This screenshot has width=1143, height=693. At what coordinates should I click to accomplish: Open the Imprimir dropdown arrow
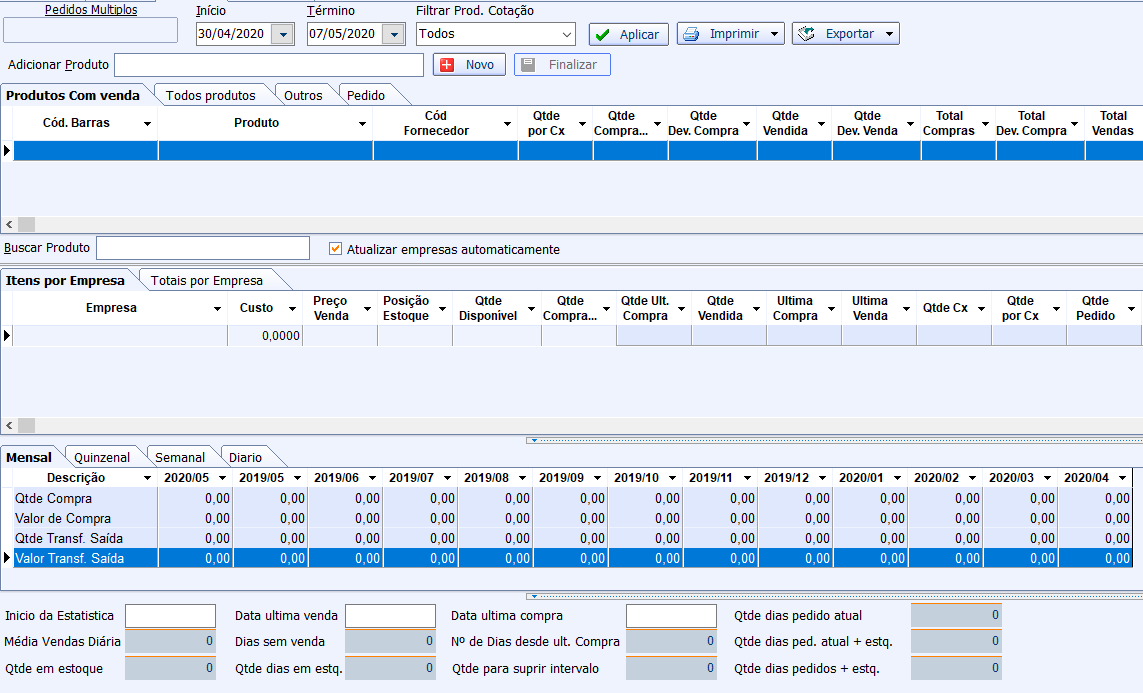pyautogui.click(x=774, y=34)
